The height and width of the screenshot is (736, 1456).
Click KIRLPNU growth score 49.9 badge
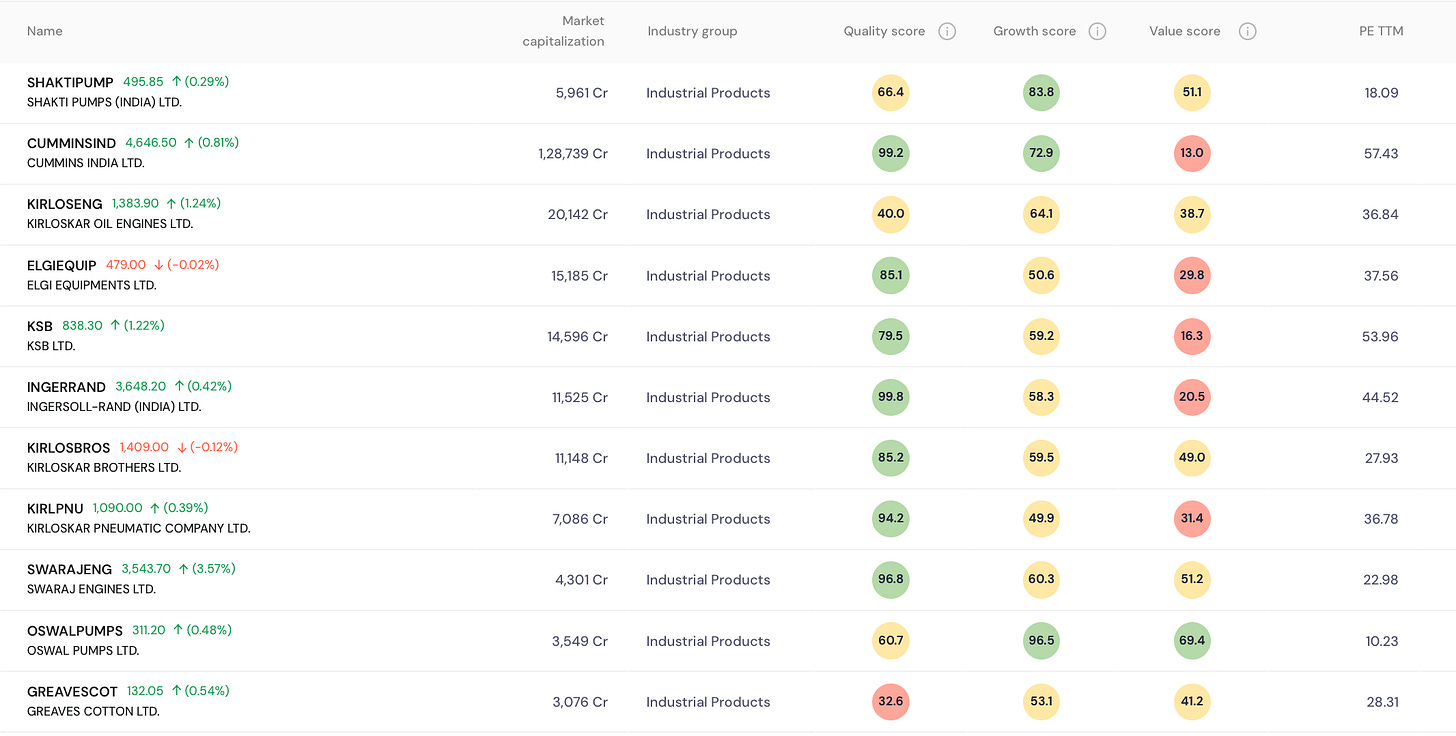(1041, 519)
